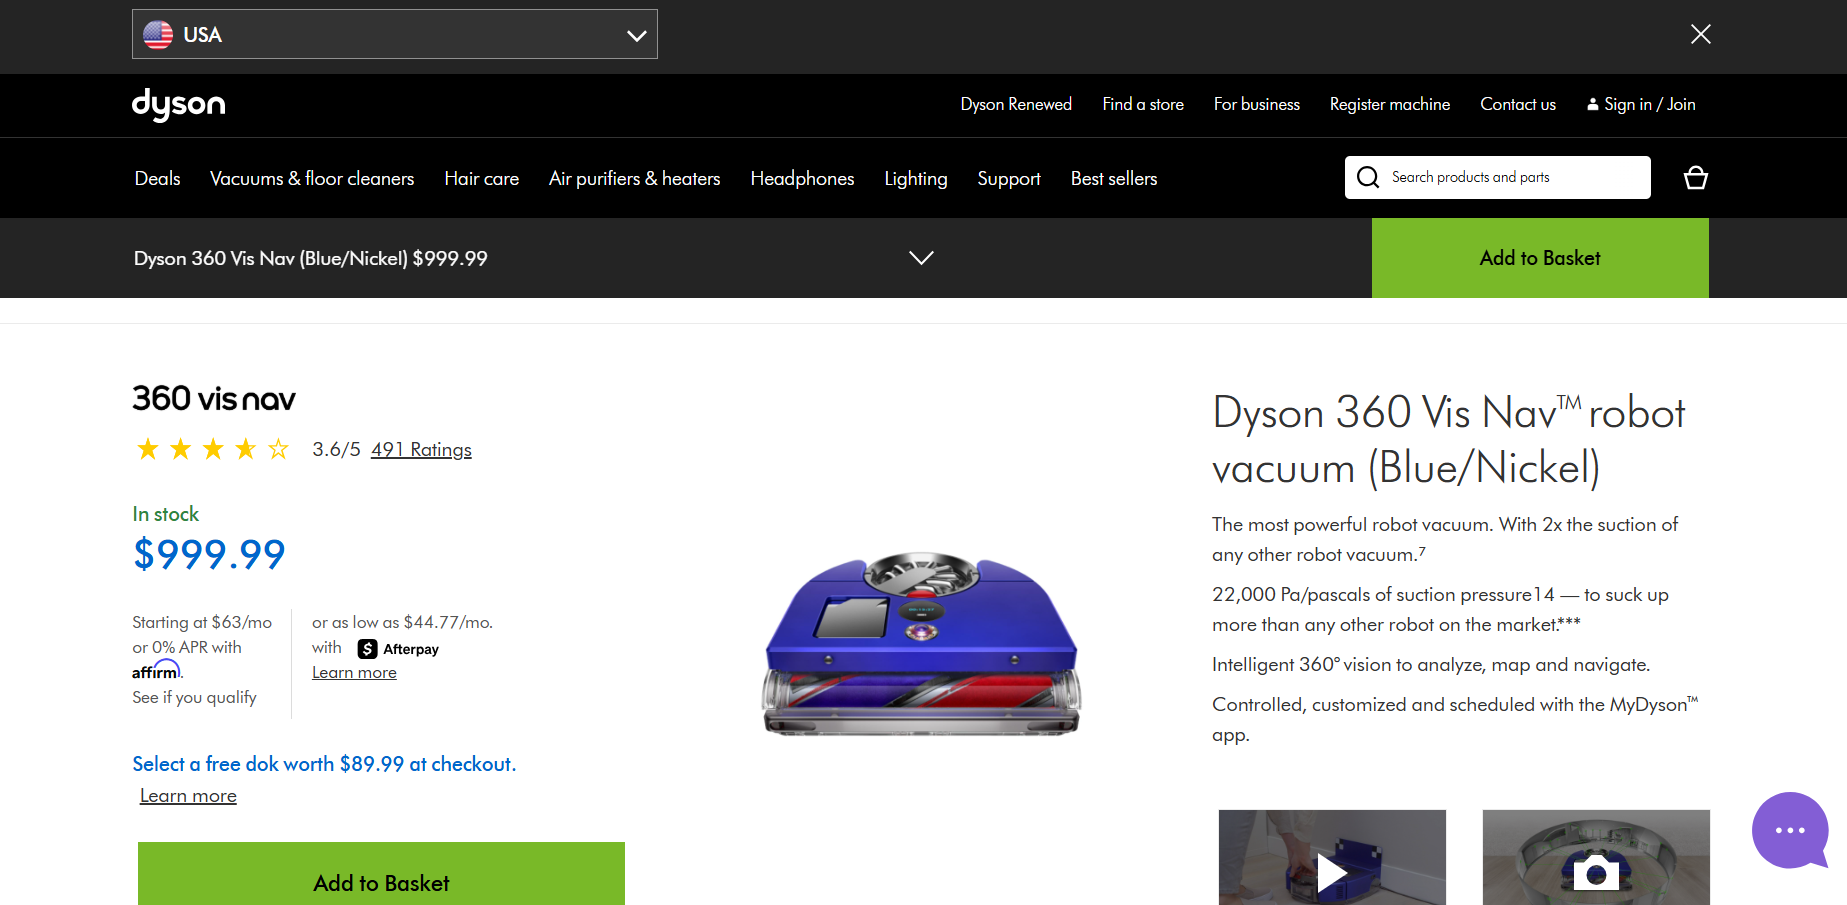Click the star rating display
The height and width of the screenshot is (905, 1847).
point(213,449)
